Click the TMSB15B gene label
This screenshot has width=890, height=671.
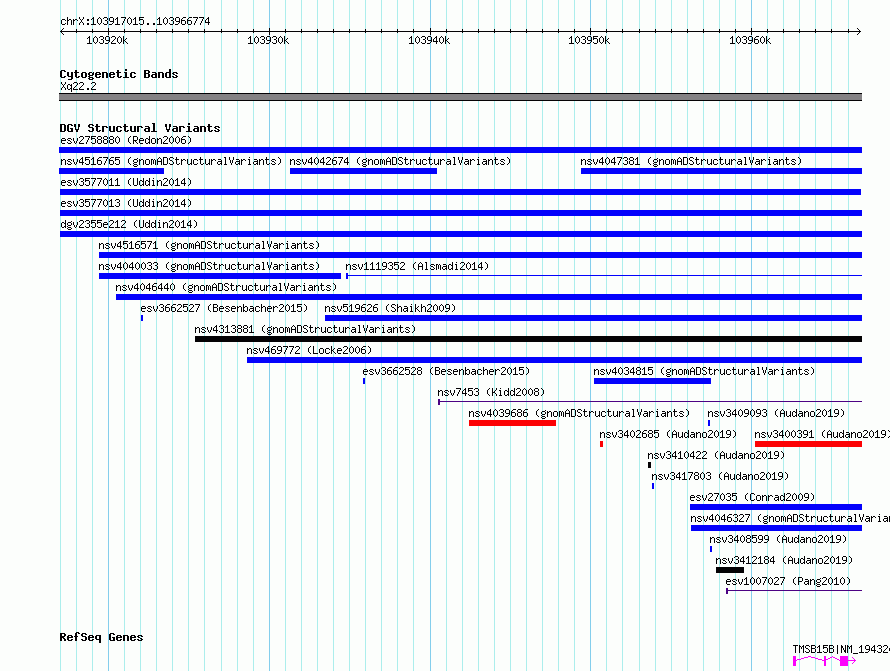pyautogui.click(x=841, y=649)
